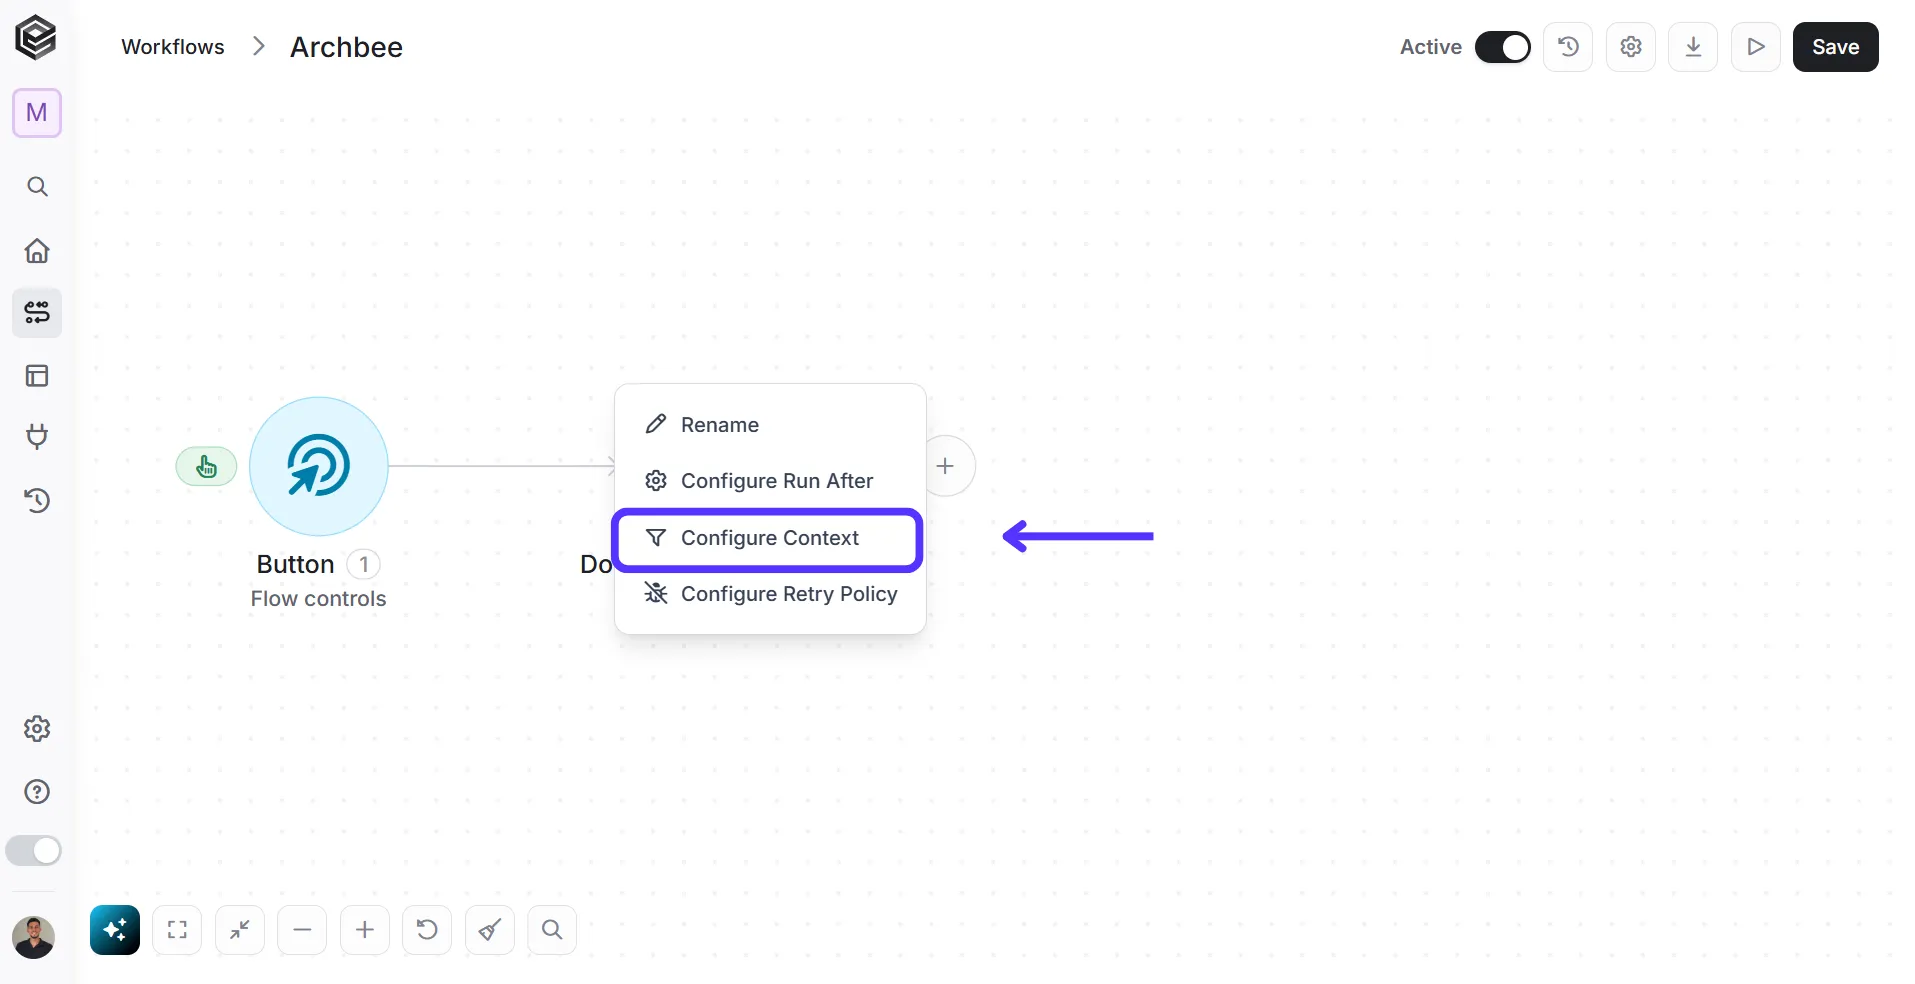Open version history in top toolbar
This screenshot has width=1915, height=984.
[x=1568, y=47]
